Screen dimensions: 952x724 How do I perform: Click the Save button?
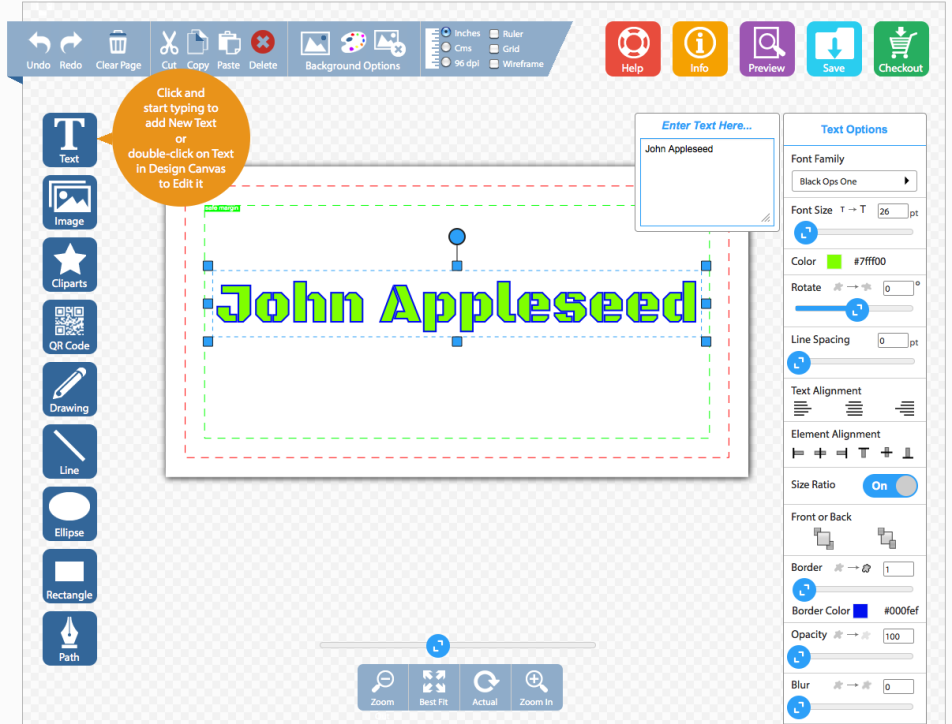834,49
